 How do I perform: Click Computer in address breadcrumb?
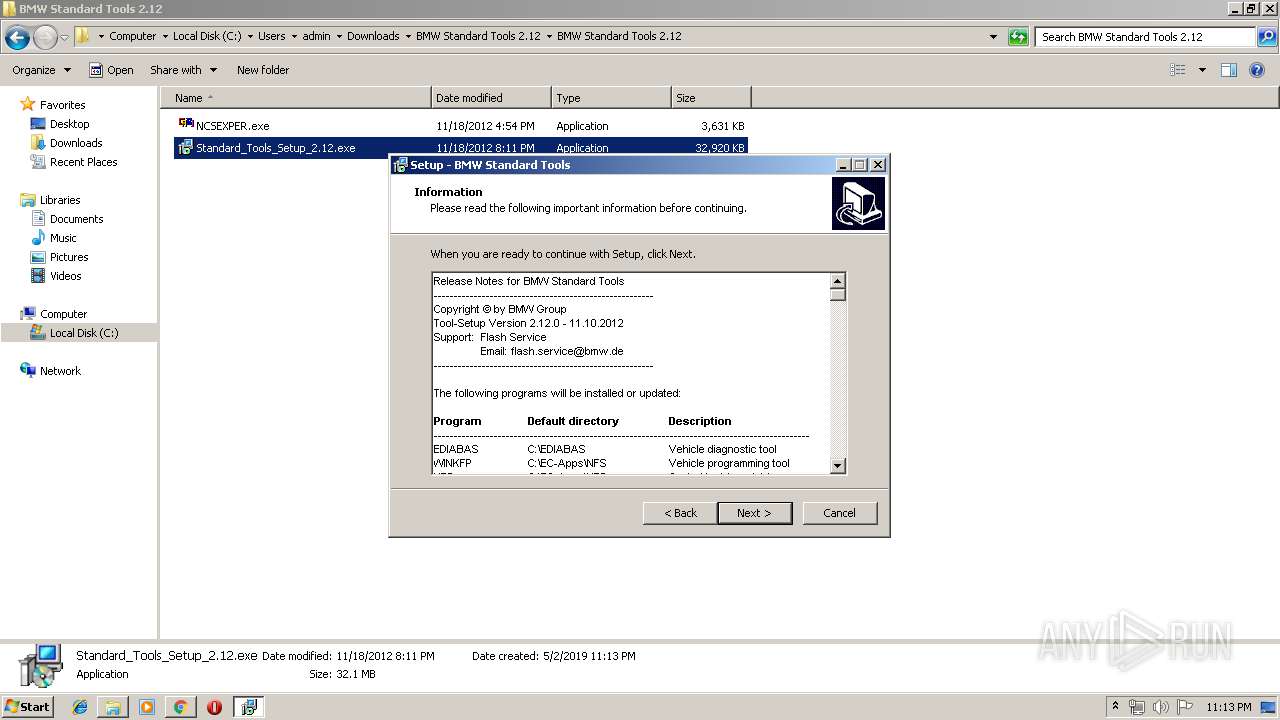132,36
